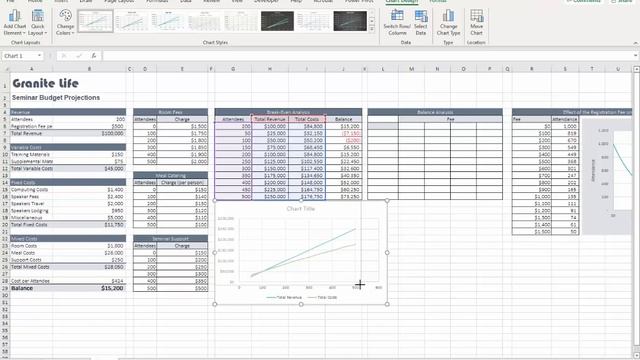Select row 29 header
This screenshot has width=640, height=360.
5,288
